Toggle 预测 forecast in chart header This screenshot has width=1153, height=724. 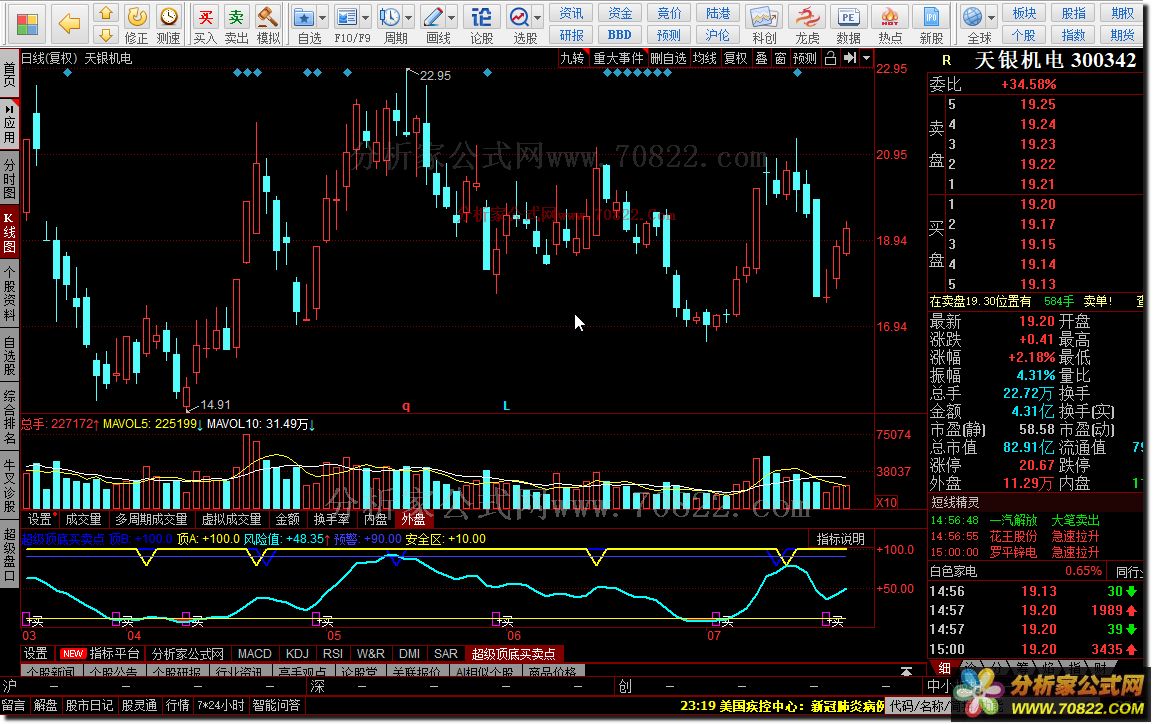point(804,58)
